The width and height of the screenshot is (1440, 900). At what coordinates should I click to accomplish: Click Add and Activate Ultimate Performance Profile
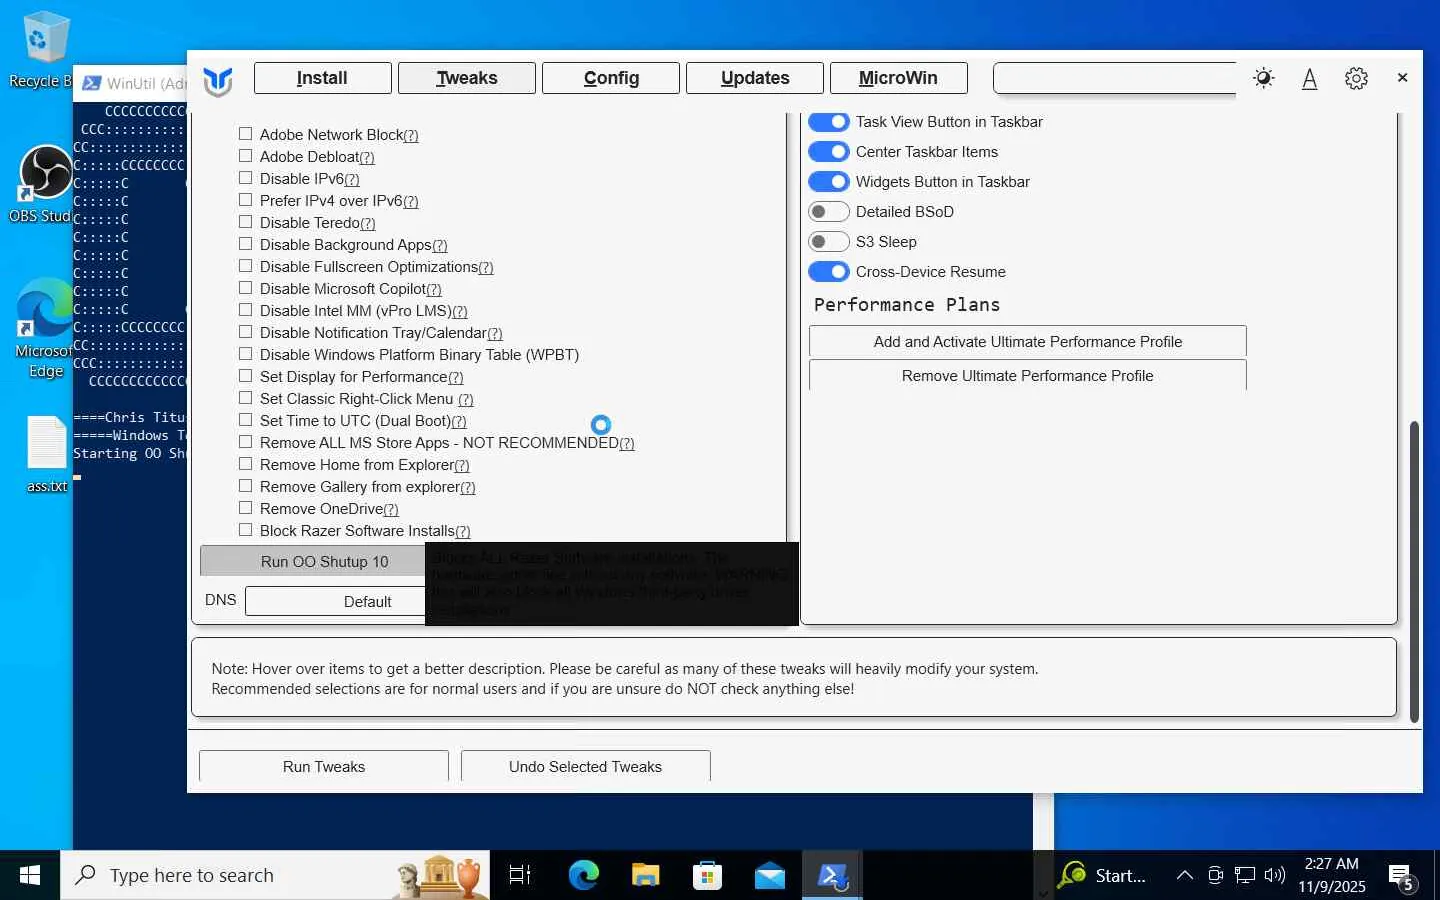tap(1027, 341)
